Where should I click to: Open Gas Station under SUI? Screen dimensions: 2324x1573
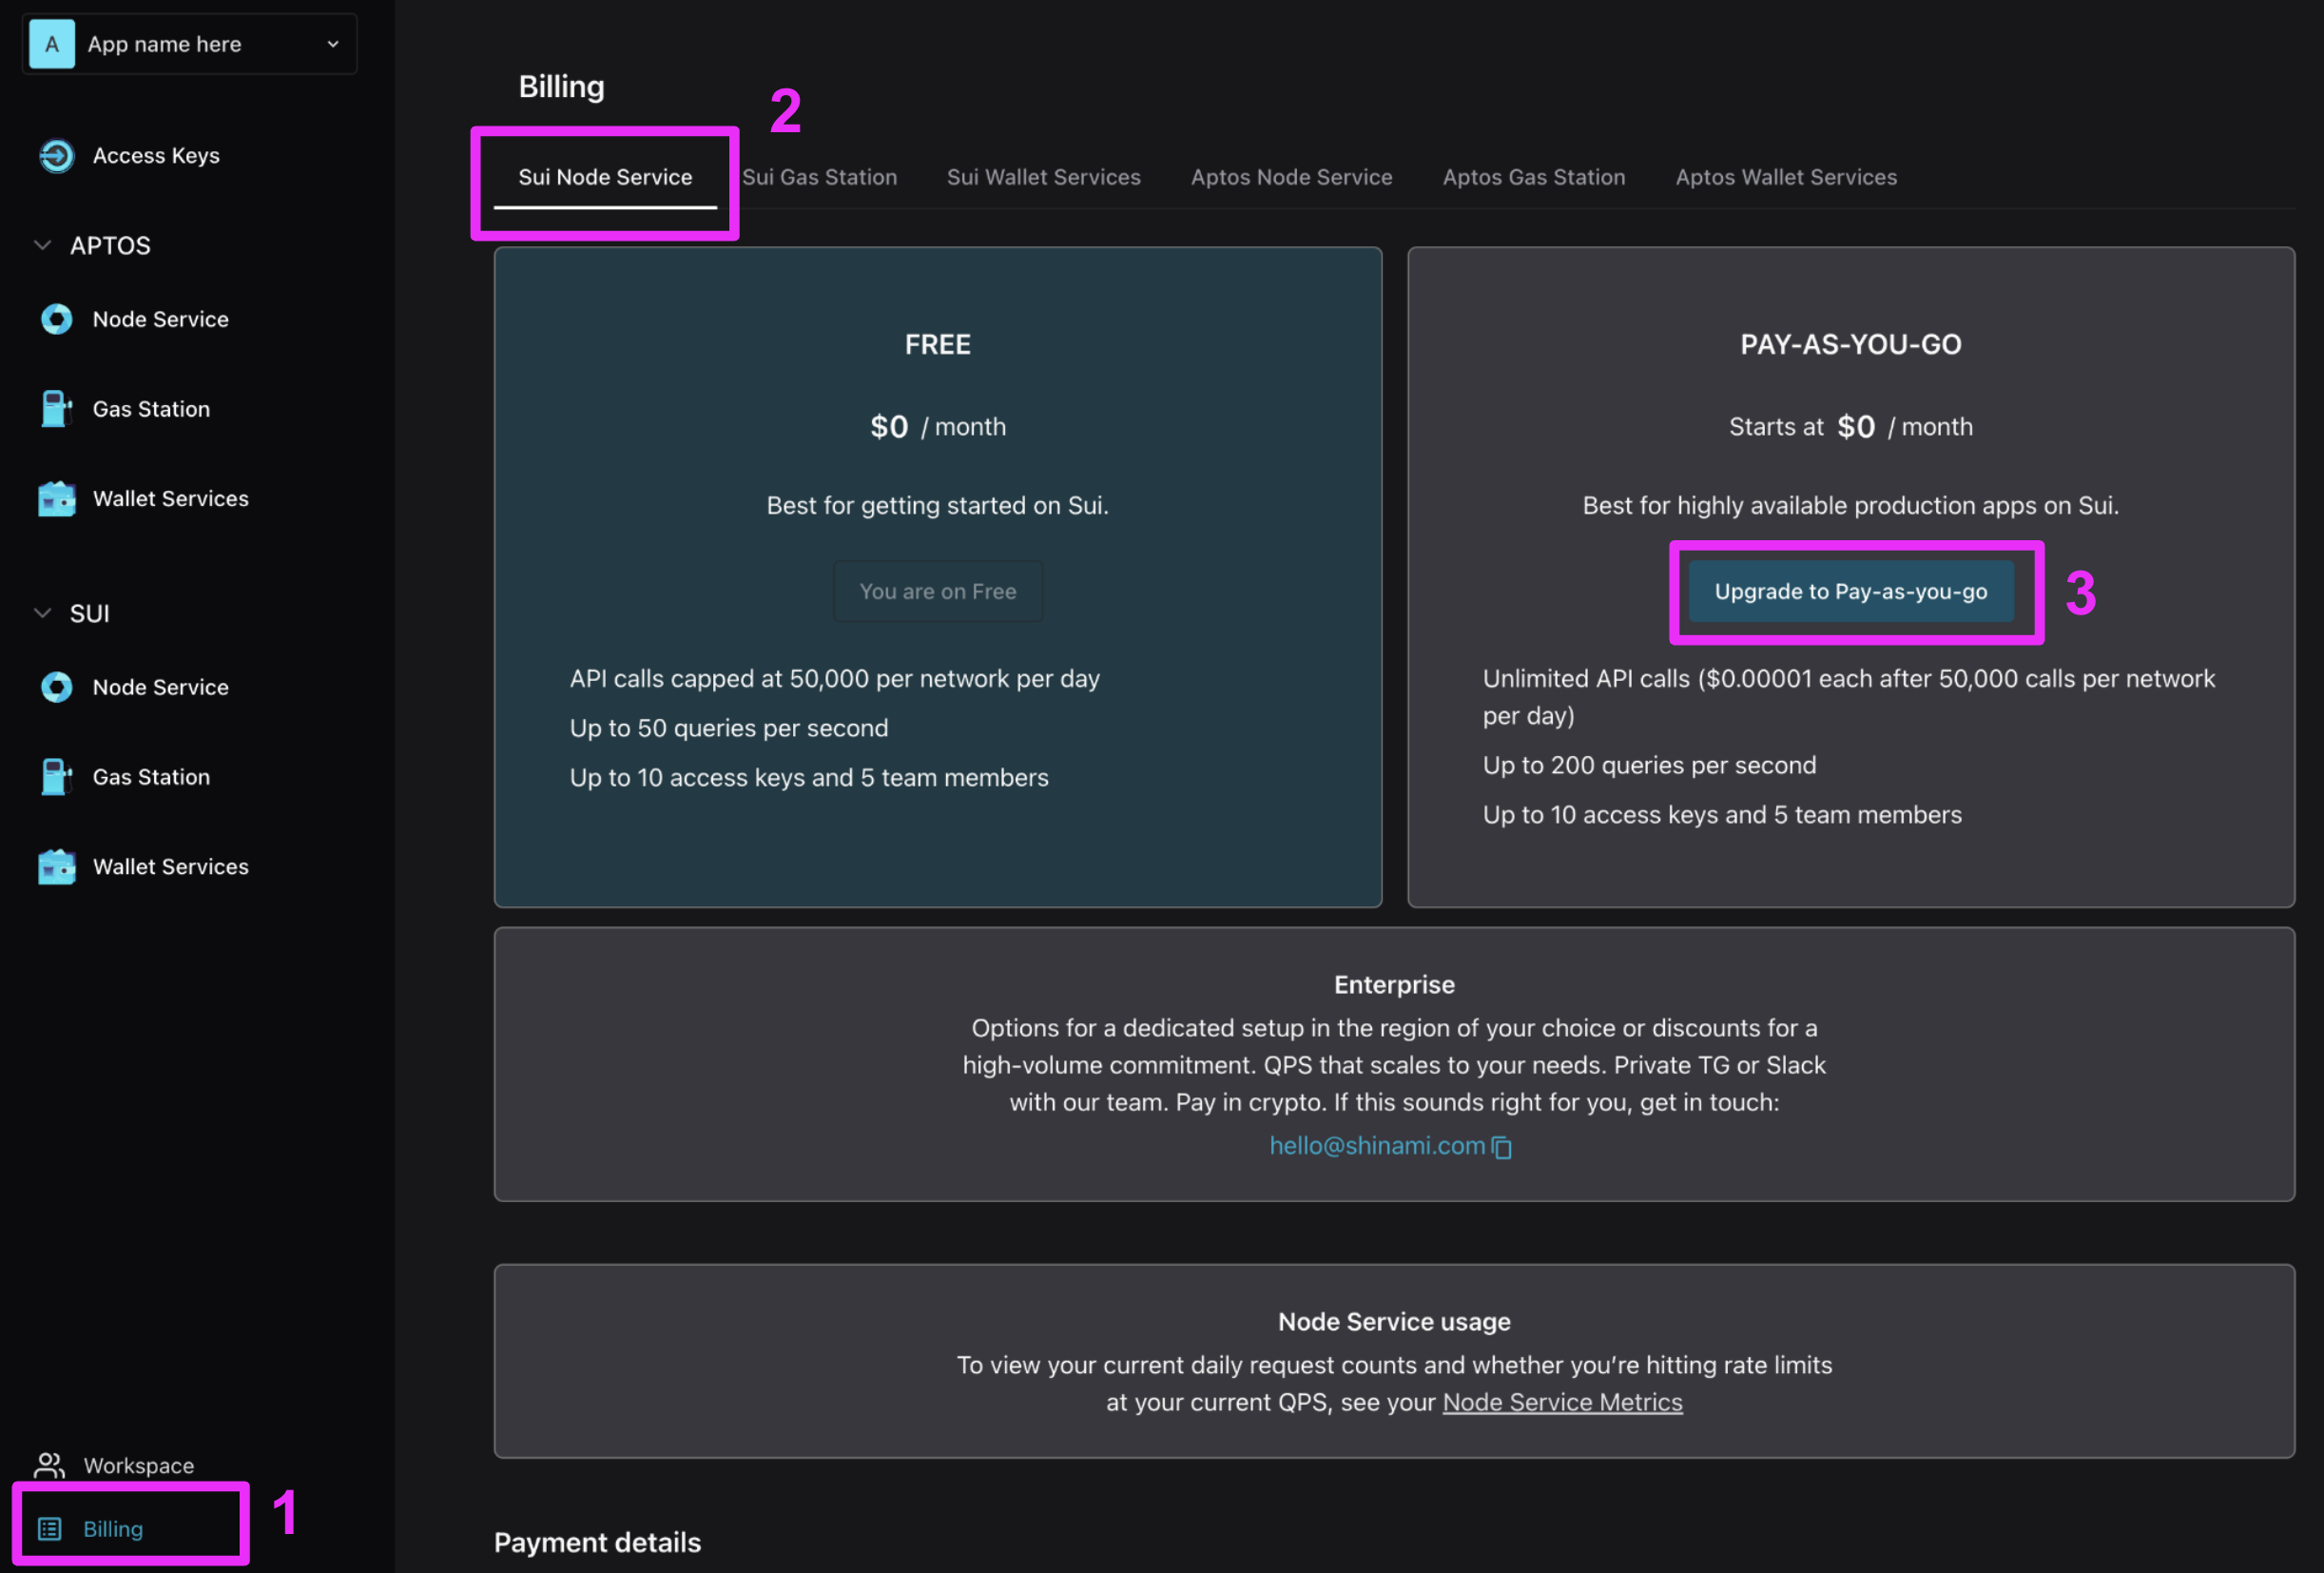(152, 777)
